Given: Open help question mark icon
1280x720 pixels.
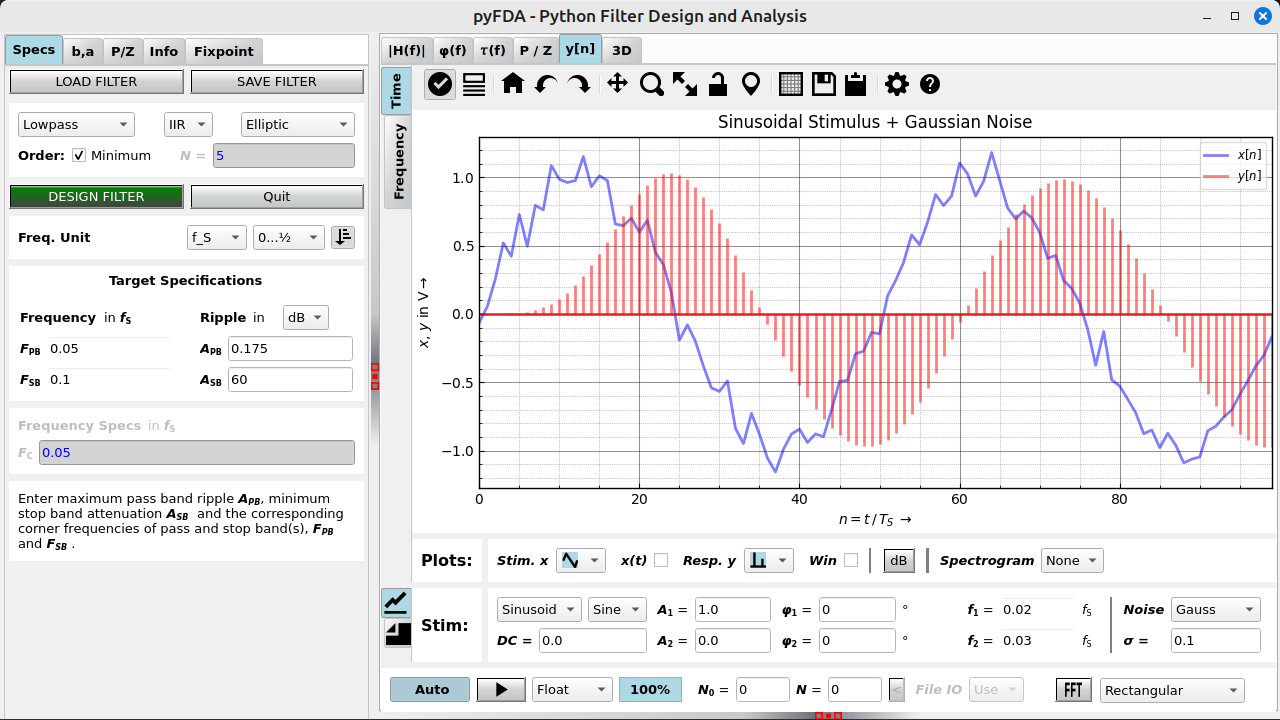Looking at the screenshot, I should click(930, 84).
